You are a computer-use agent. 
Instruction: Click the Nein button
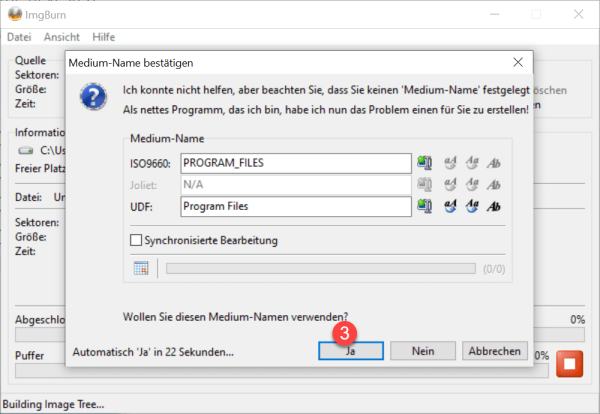click(423, 351)
